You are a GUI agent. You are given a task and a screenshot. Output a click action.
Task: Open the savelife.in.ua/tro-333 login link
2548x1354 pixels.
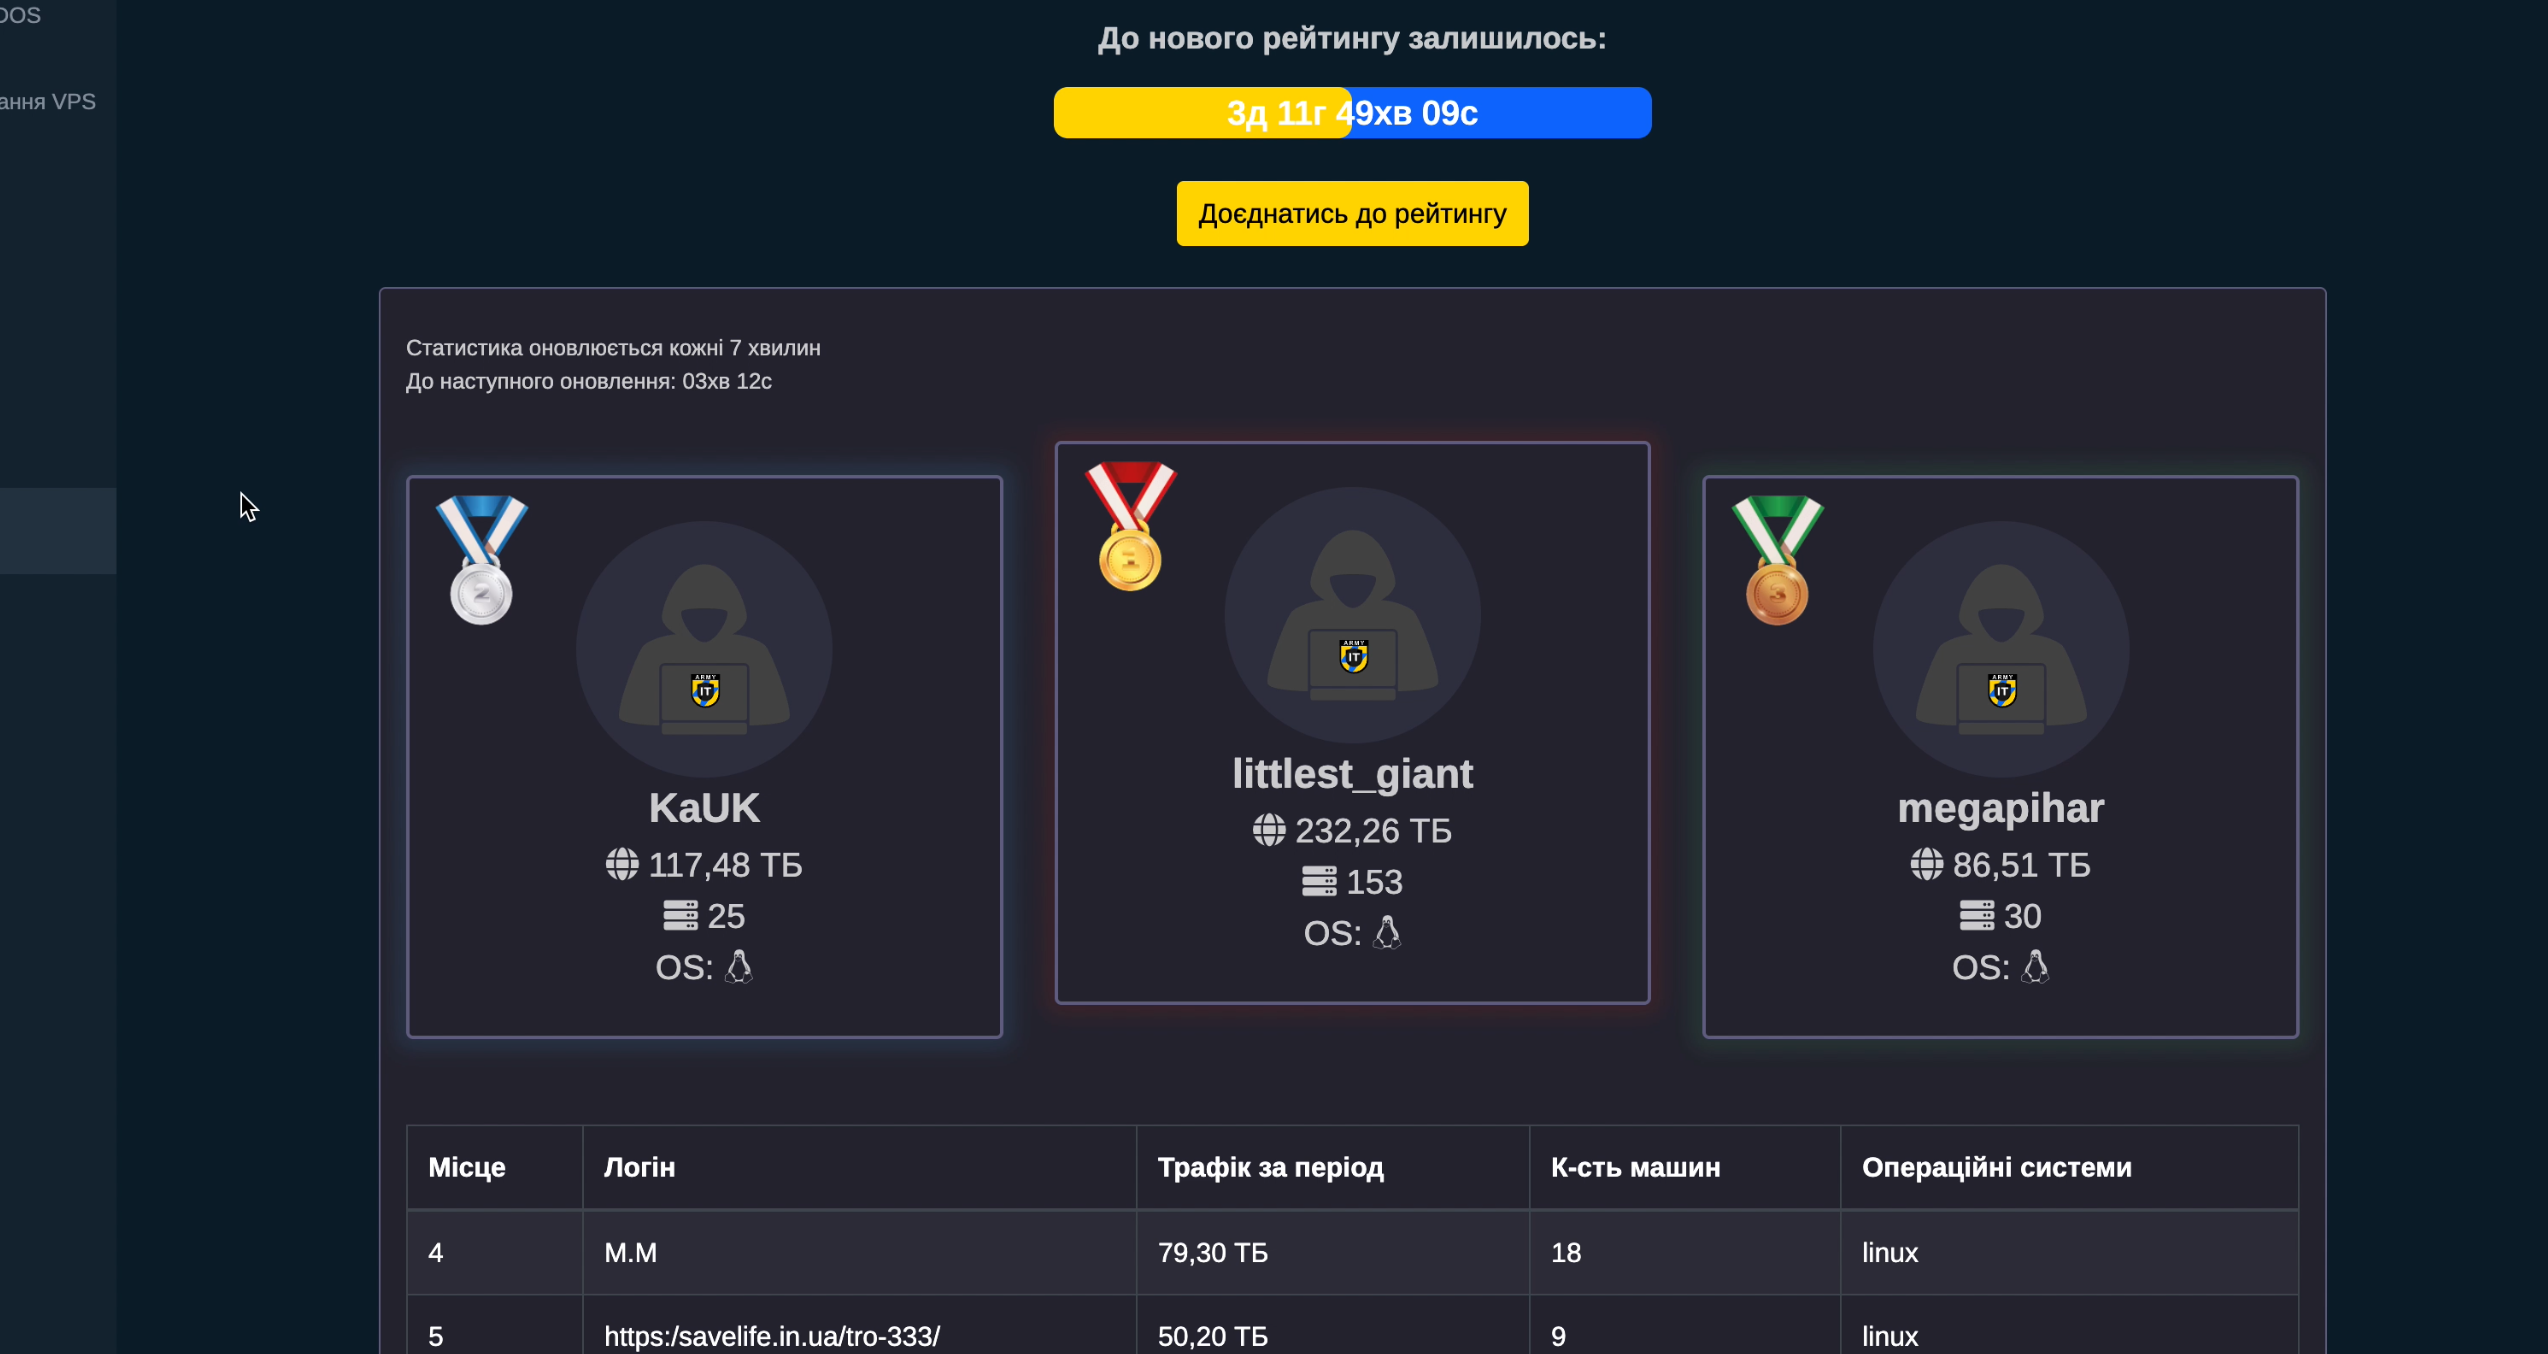click(x=771, y=1336)
